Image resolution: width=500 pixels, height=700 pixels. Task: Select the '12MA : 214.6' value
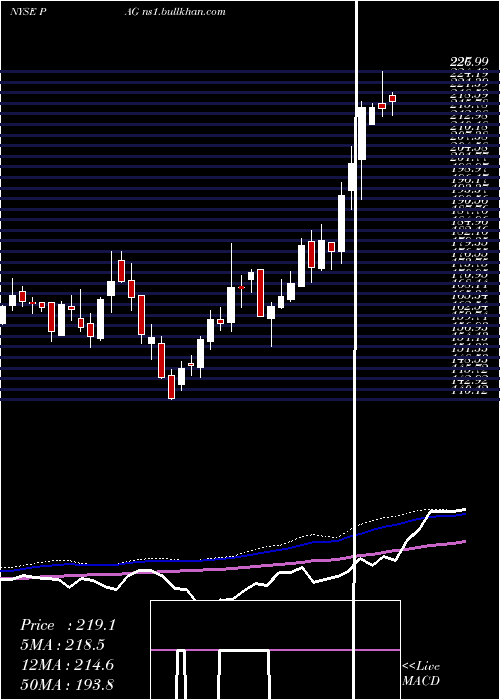point(67,665)
